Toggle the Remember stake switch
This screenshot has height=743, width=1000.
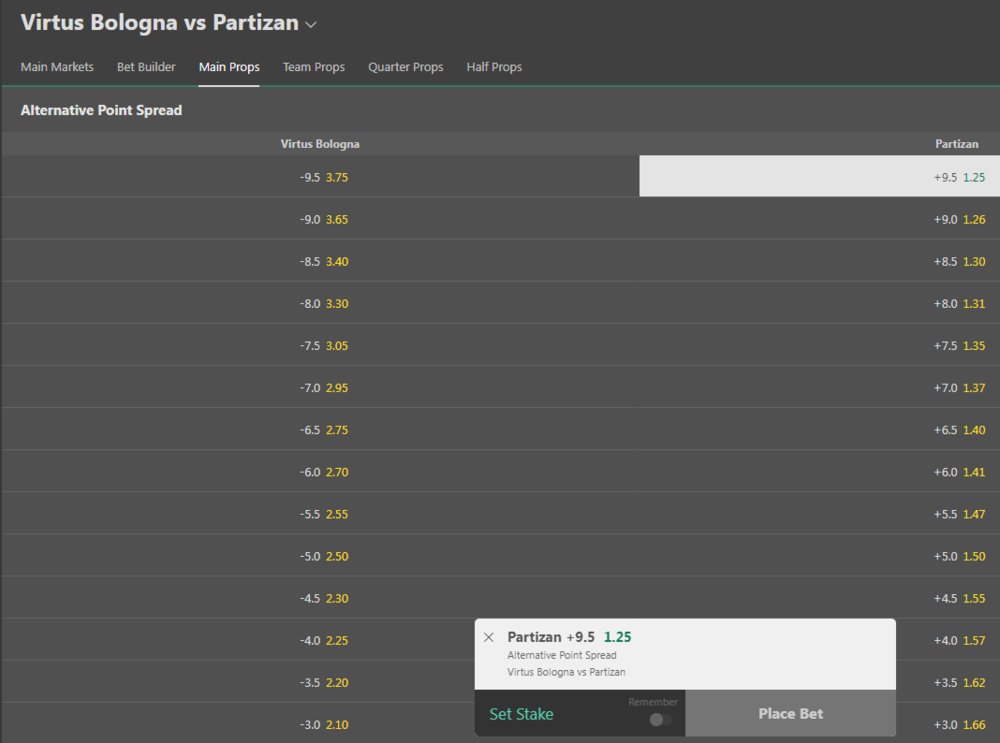coord(660,719)
